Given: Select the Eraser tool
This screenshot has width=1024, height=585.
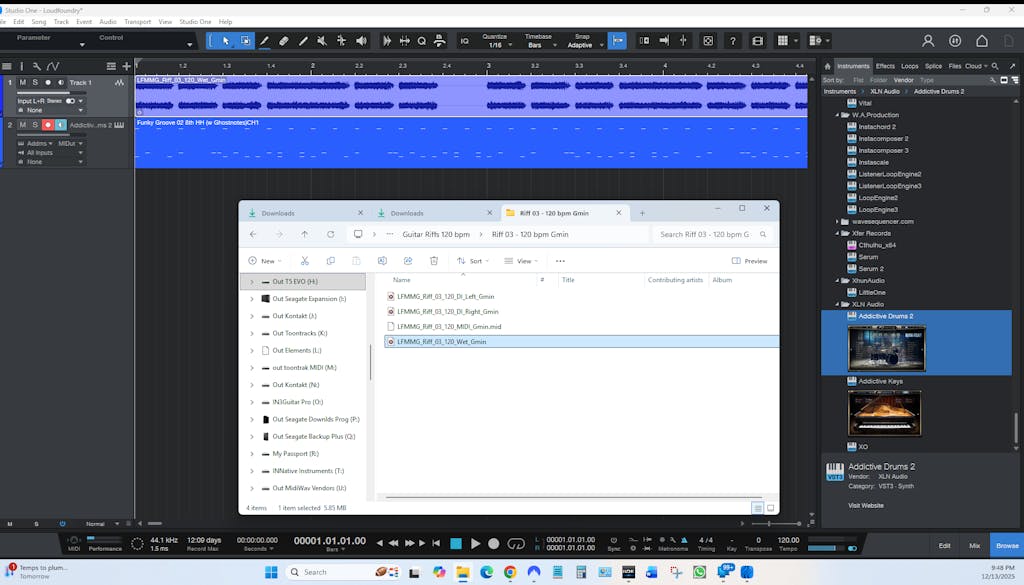Looking at the screenshot, I should coord(283,41).
